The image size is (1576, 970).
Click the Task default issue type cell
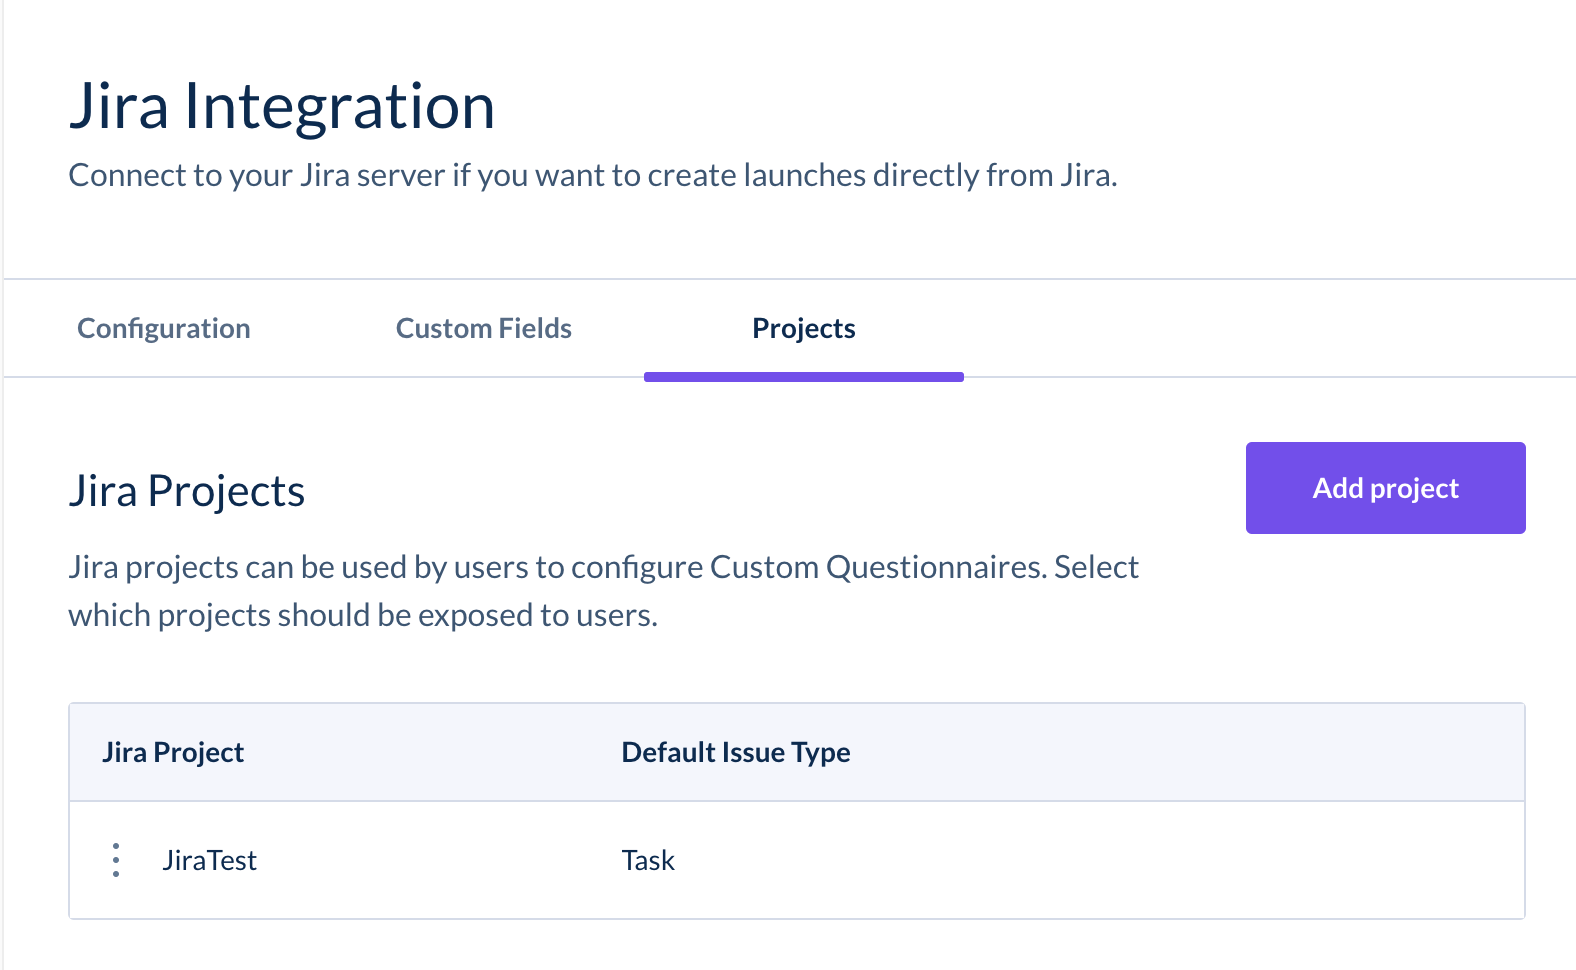pos(648,861)
